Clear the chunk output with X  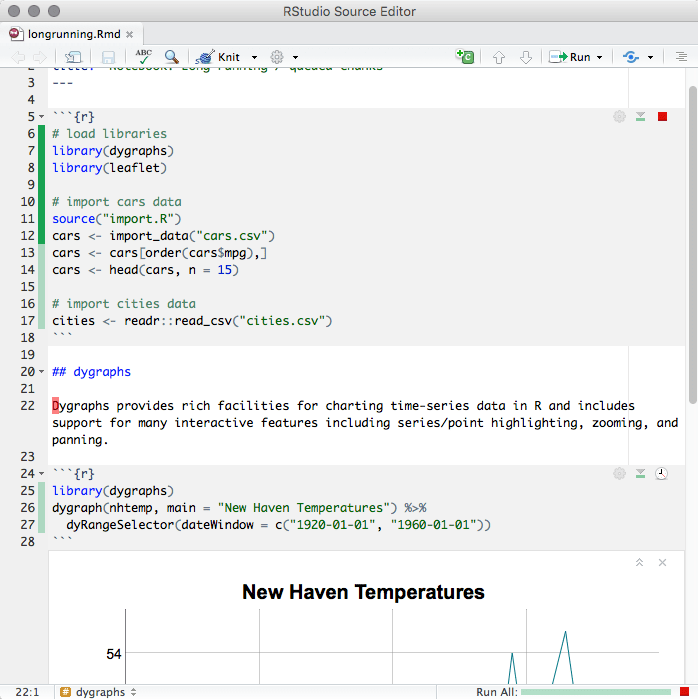[662, 563]
